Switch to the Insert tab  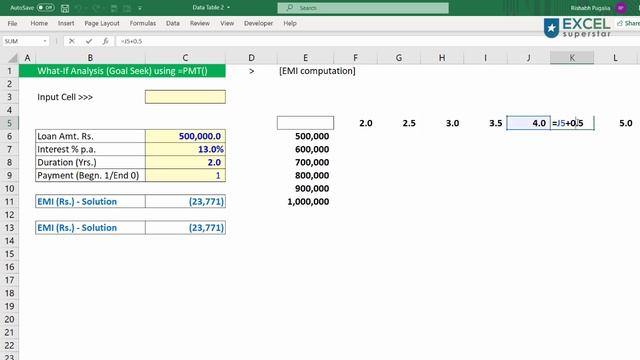(x=66, y=23)
